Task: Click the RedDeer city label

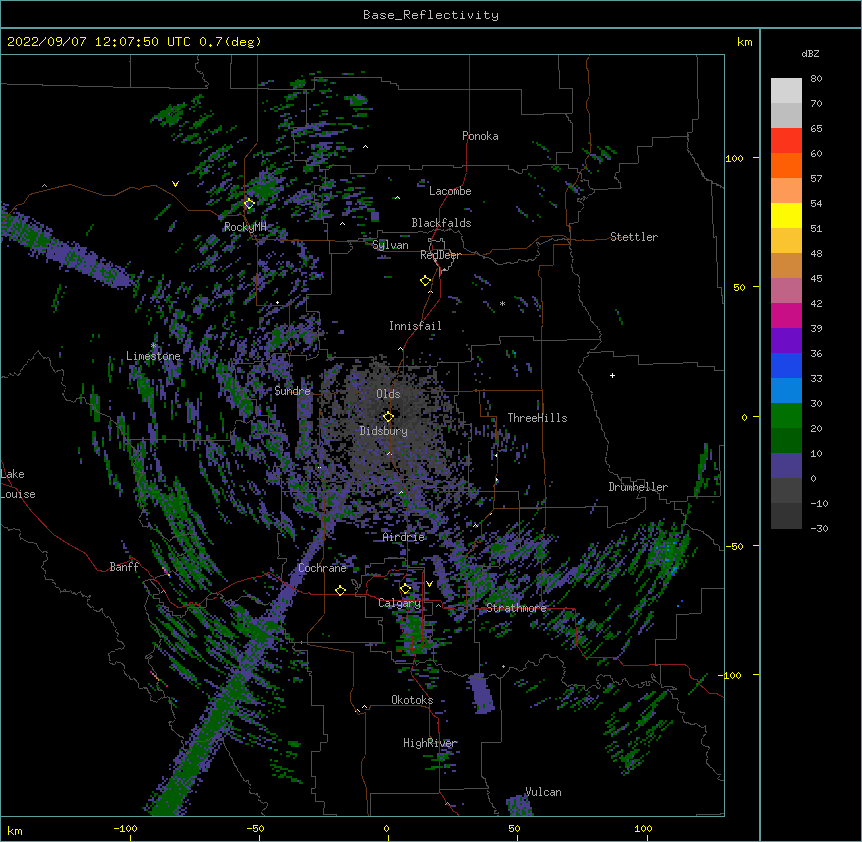Action: (x=440, y=255)
